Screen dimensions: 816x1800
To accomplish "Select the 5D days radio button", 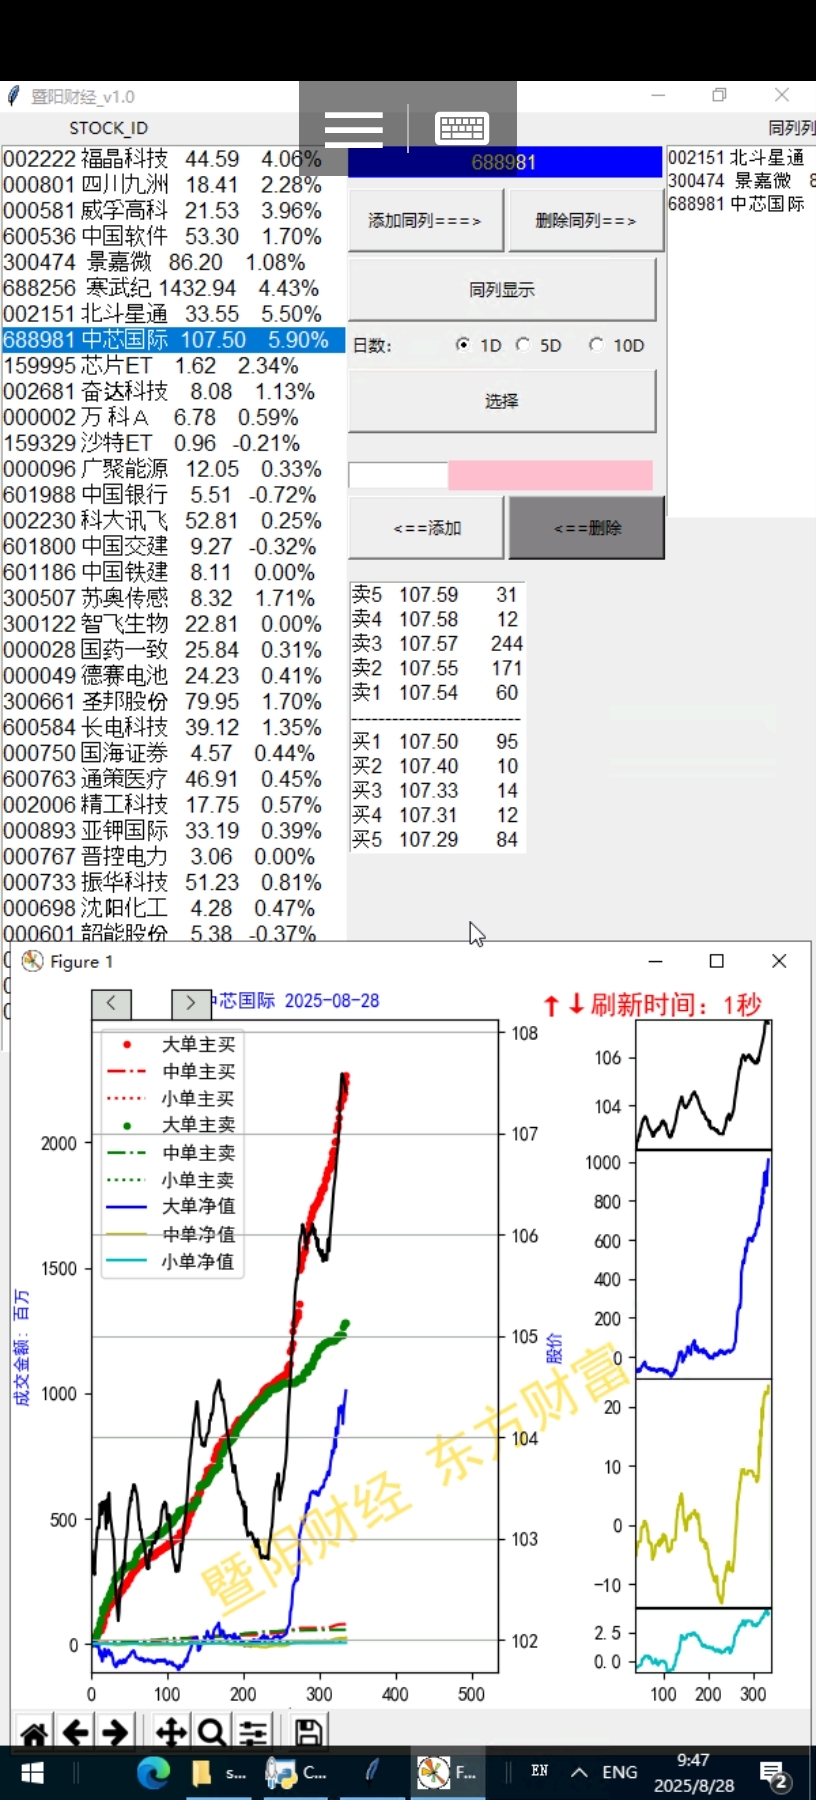I will point(523,345).
